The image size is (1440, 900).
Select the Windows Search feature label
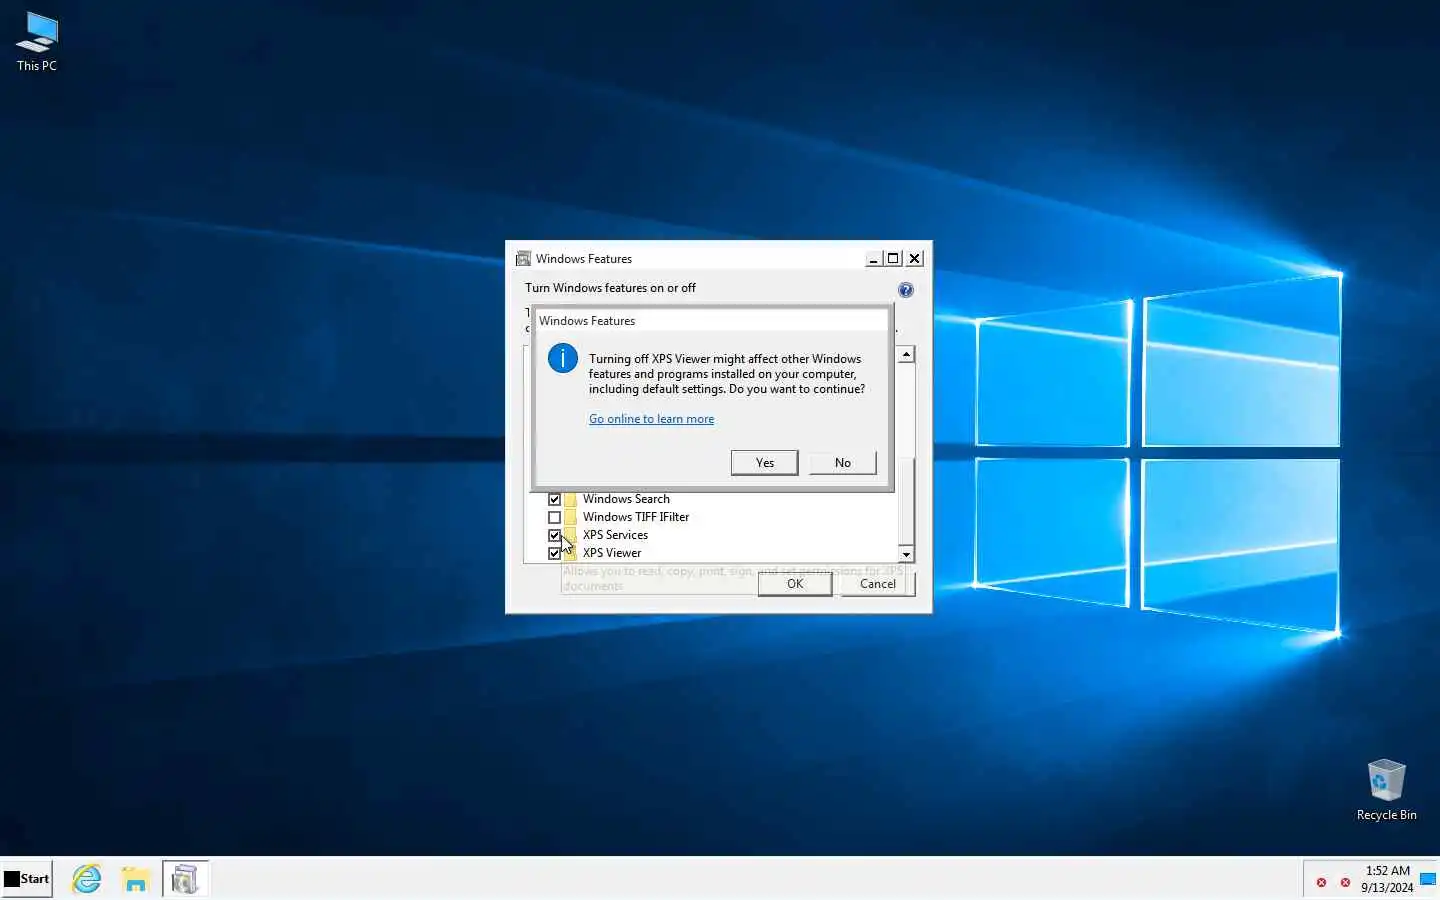click(626, 499)
